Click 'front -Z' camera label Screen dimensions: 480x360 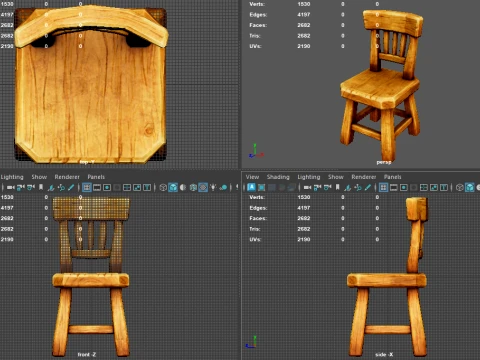(x=87, y=355)
